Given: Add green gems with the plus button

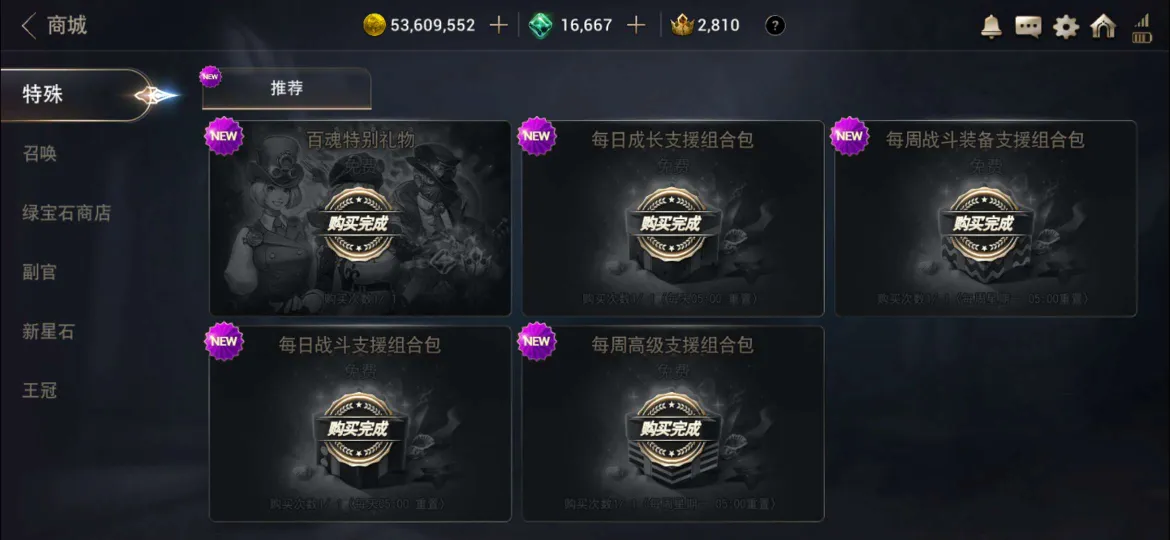Looking at the screenshot, I should coord(636,25).
